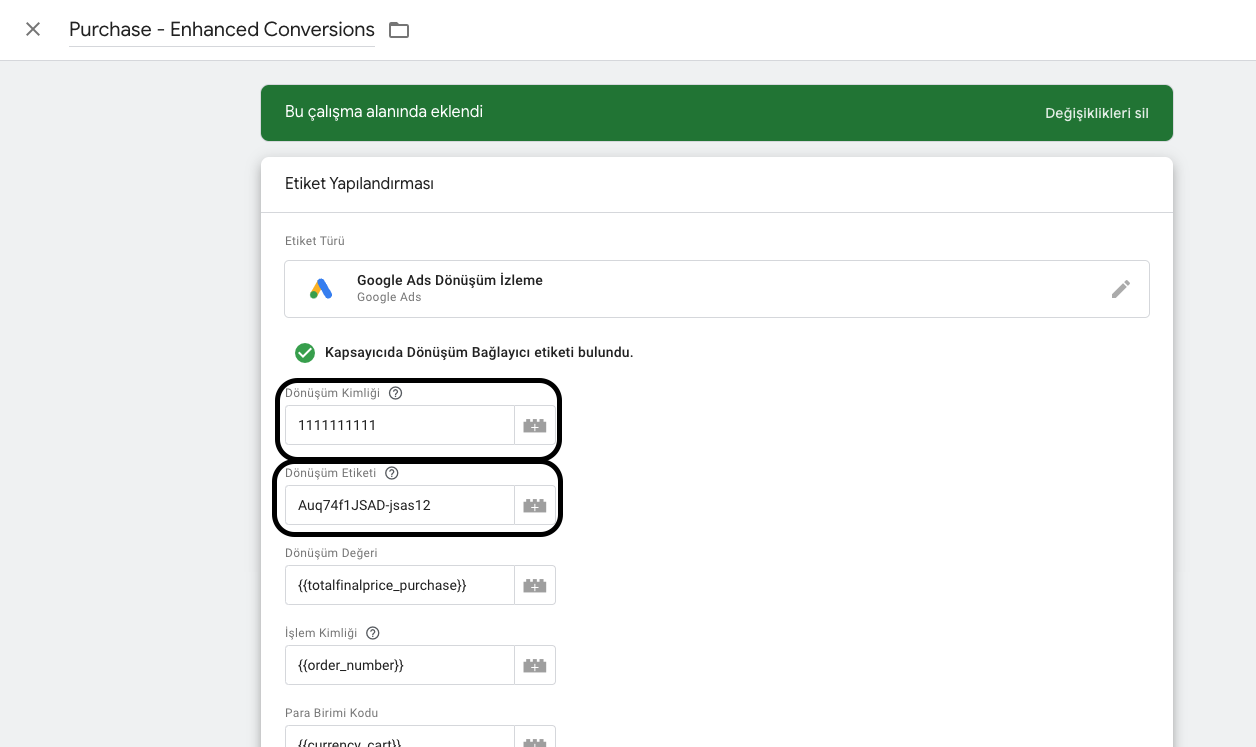This screenshot has height=747, width=1256.
Task: Click Dönüşüm Değeri label
Action: [x=331, y=553]
